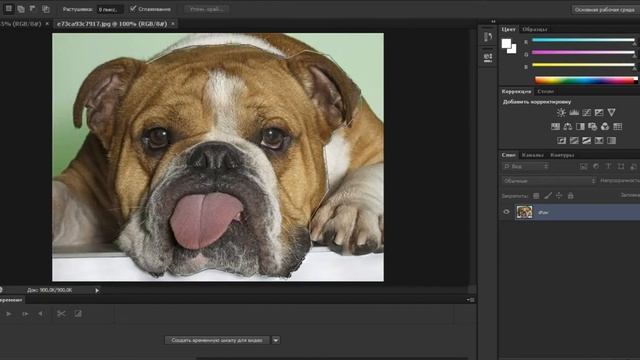
Task: Click the create video timeline button
Action: (x=217, y=340)
